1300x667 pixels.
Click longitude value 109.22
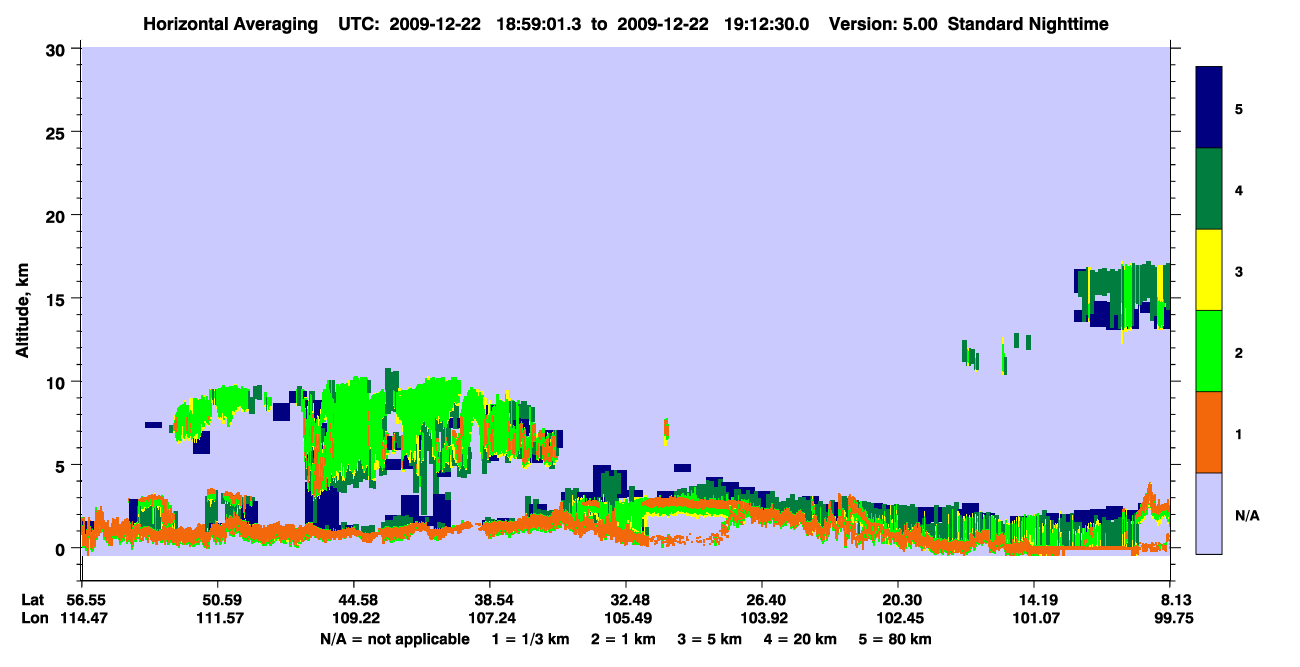(355, 618)
